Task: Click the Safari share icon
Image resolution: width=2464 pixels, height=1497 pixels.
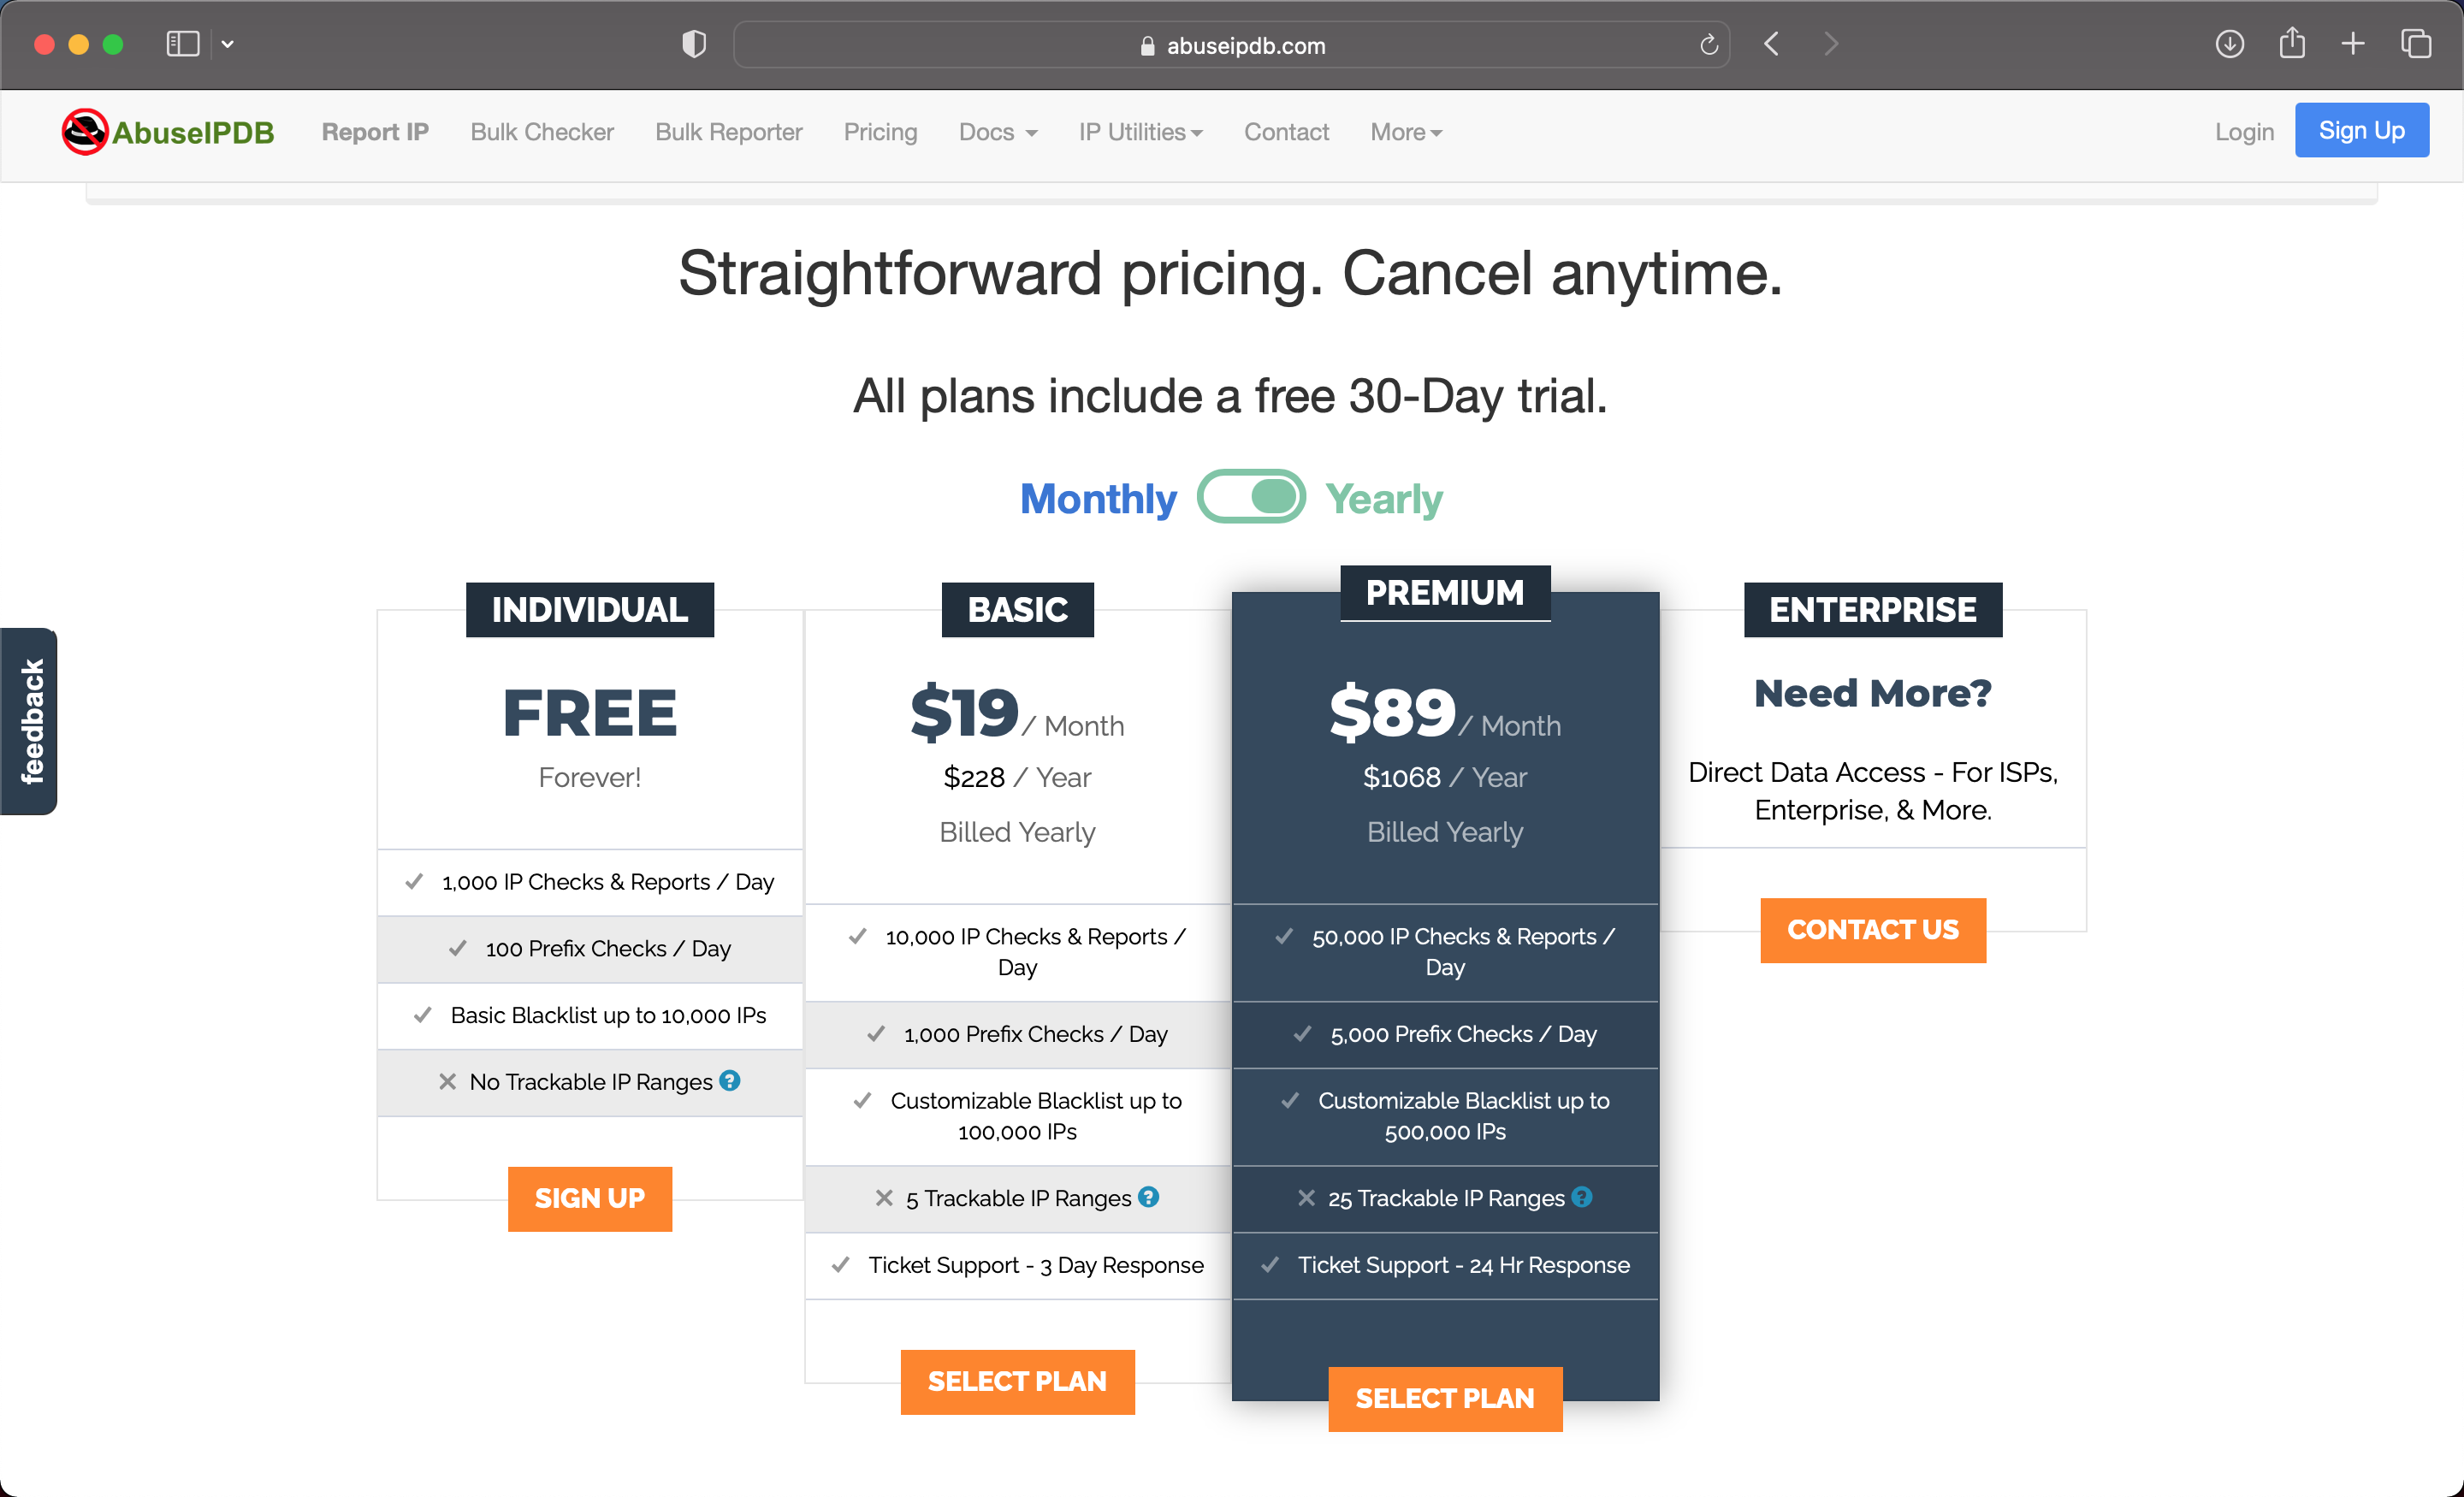Action: pyautogui.click(x=2292, y=44)
